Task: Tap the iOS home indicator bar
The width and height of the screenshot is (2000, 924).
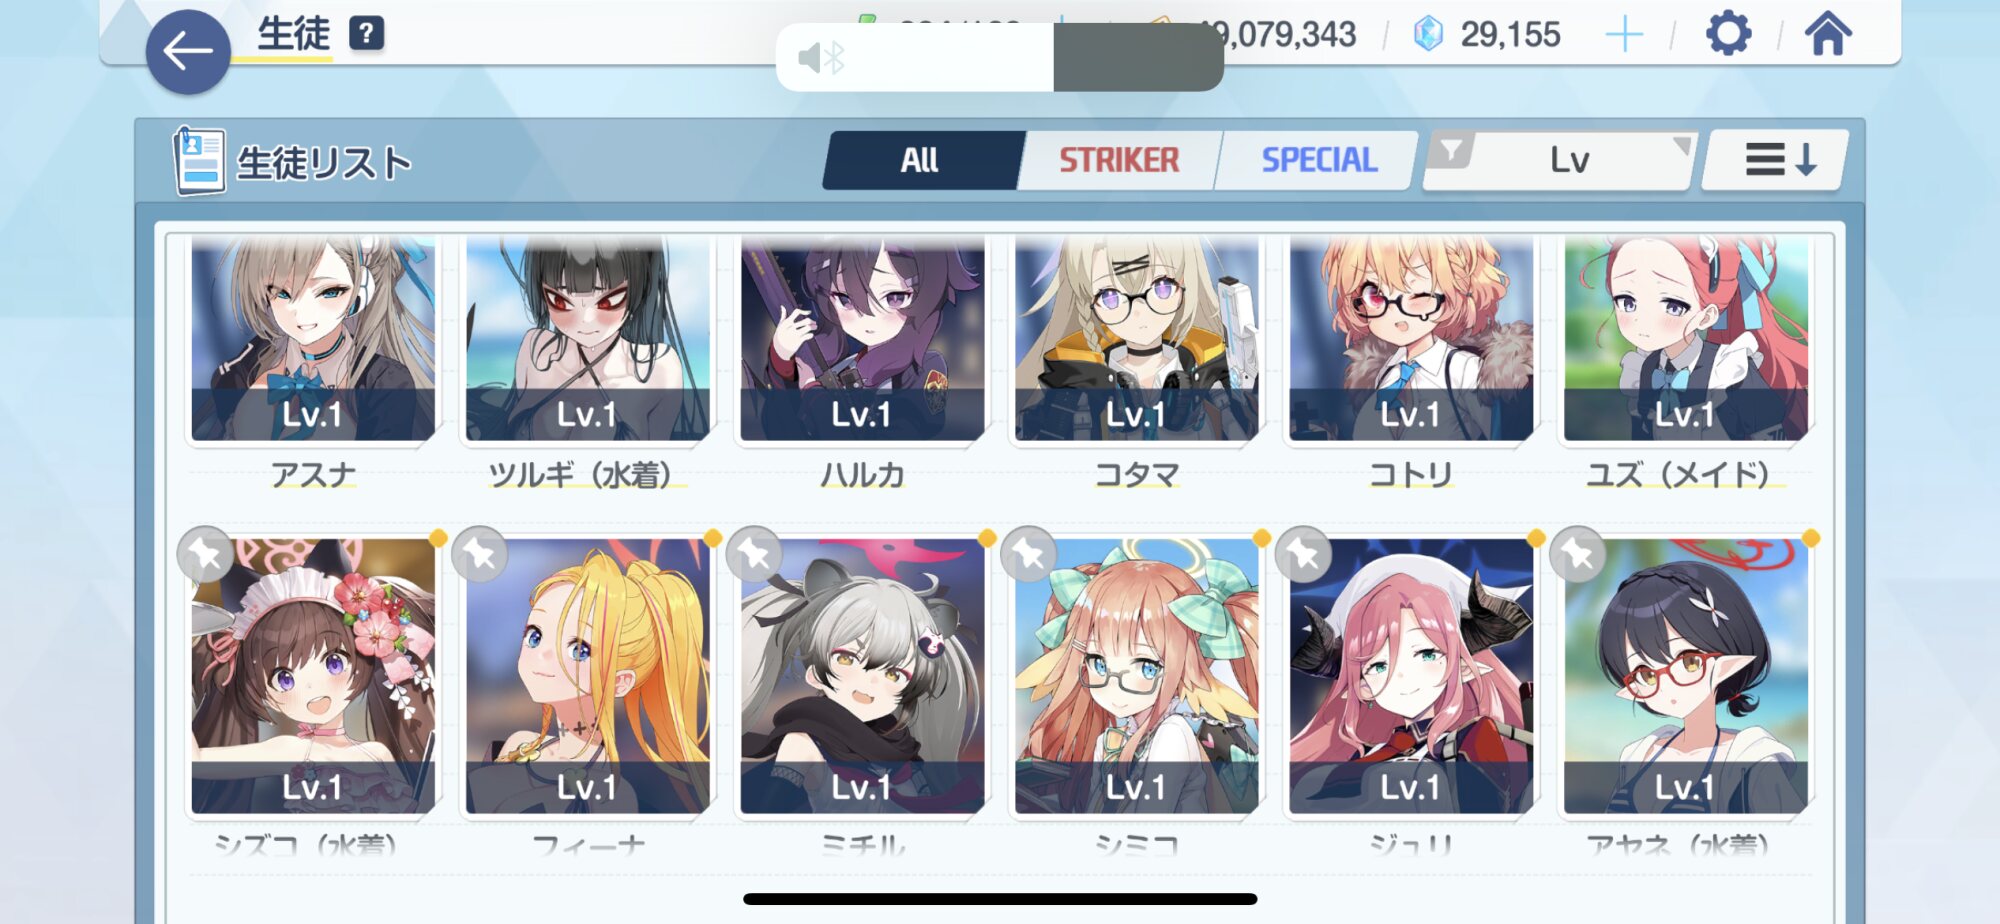Action: point(1000,899)
